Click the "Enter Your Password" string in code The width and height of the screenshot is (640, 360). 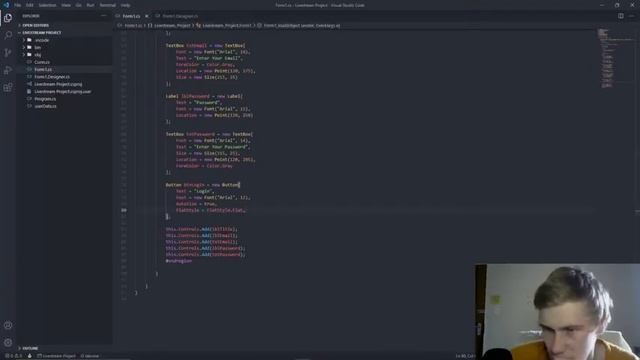click(x=221, y=147)
